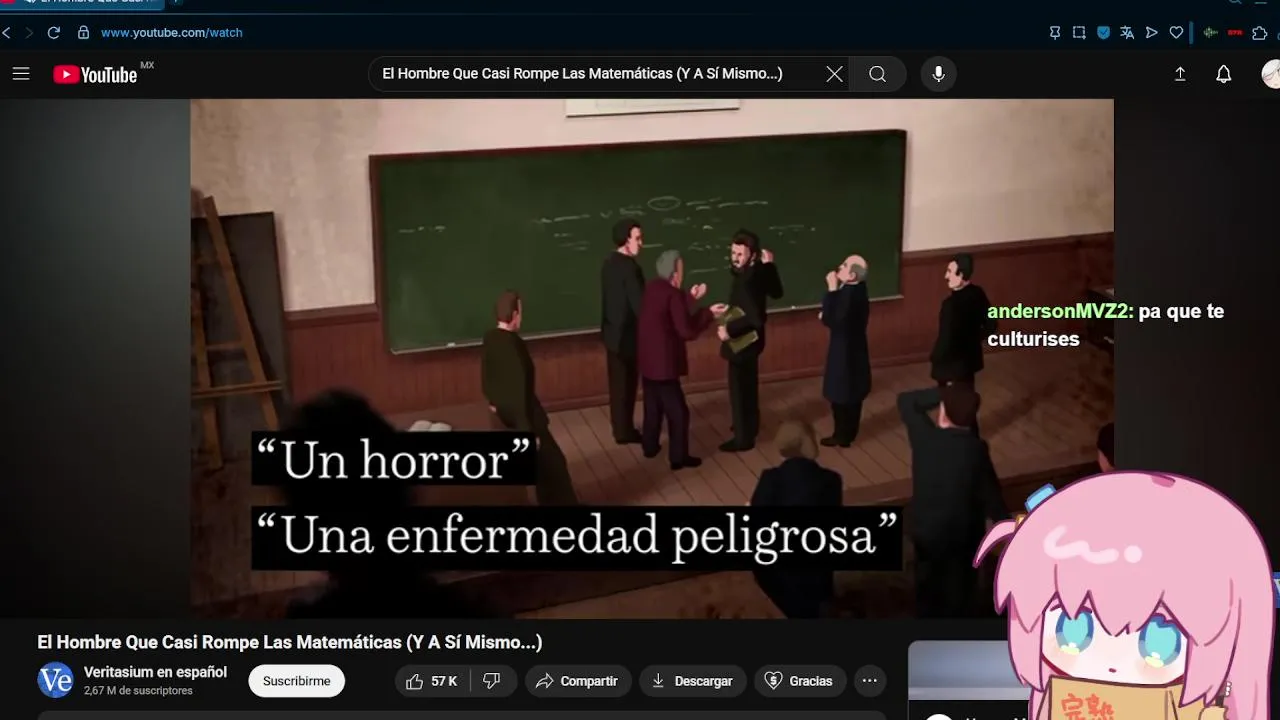Open the blue shield ad blocker
The width and height of the screenshot is (1280, 720).
point(1103,33)
